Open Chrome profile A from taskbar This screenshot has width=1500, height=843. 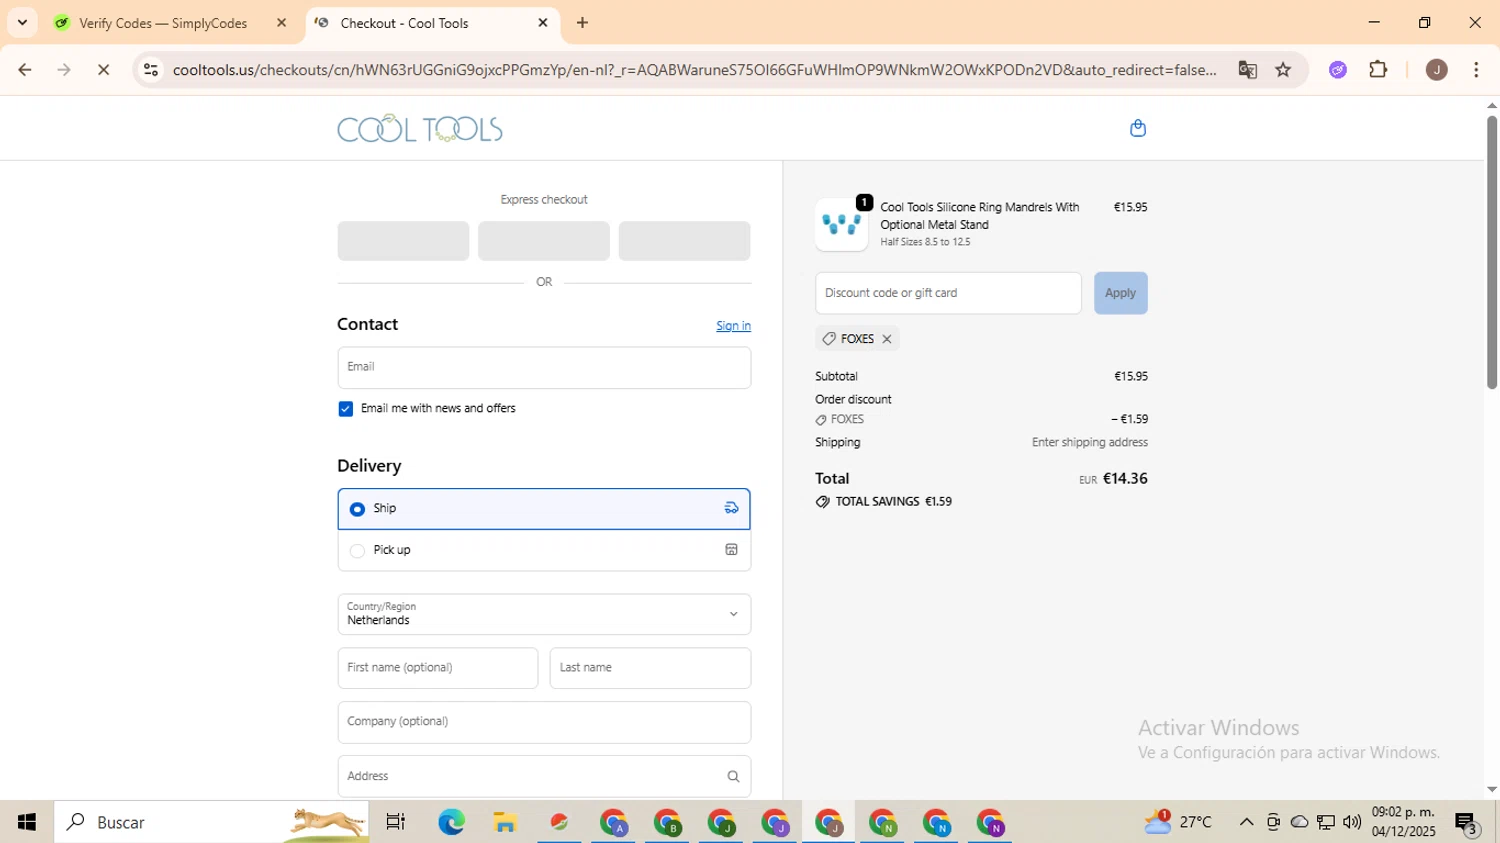coord(614,823)
